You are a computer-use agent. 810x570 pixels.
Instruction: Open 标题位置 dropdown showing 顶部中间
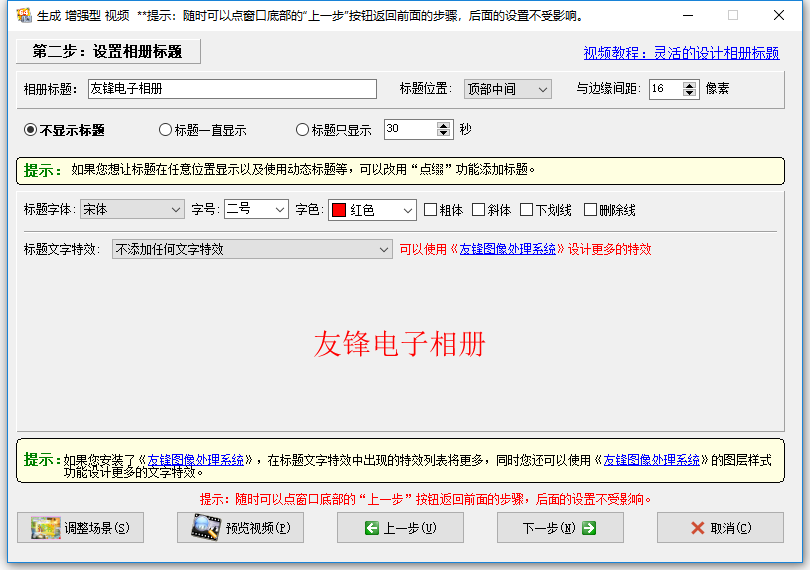pos(507,89)
